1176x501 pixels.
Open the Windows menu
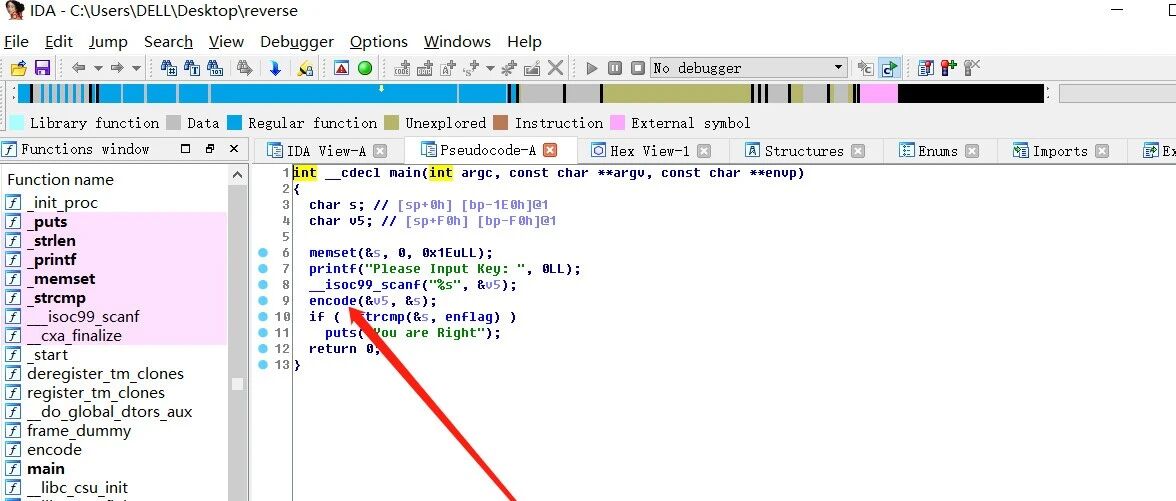coord(457,42)
